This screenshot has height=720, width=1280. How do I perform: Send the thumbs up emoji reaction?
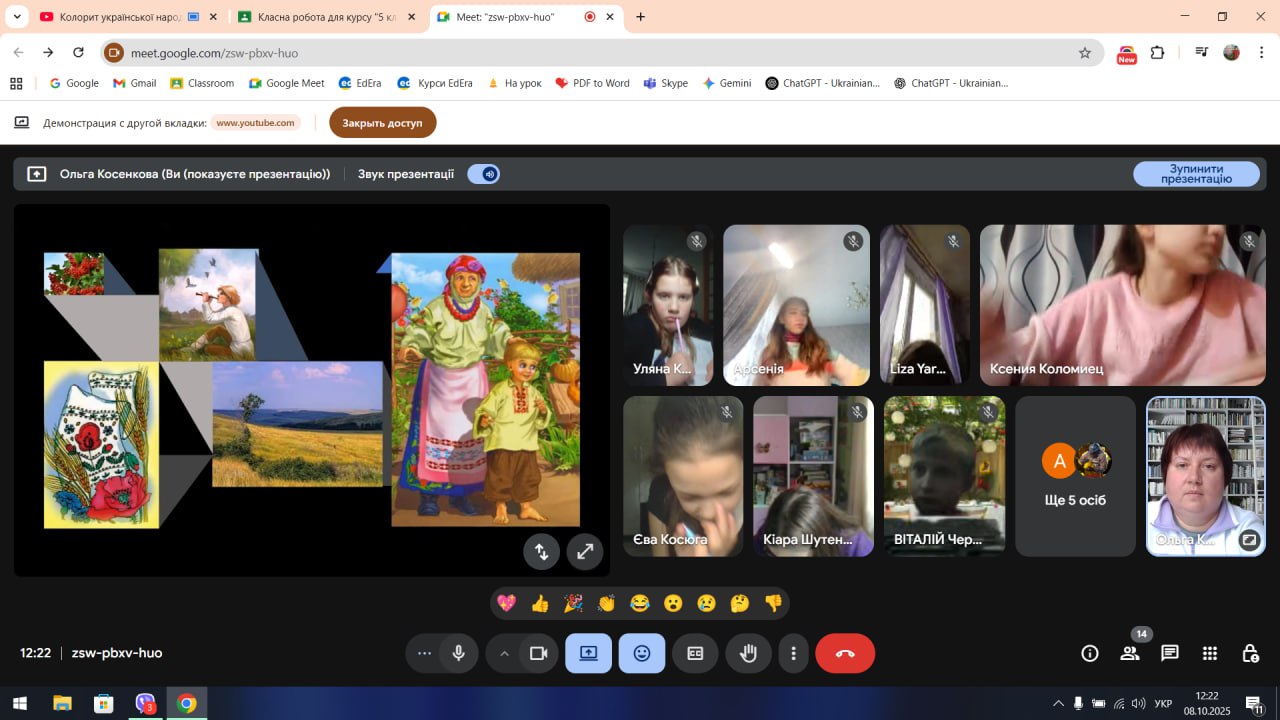pyautogui.click(x=540, y=603)
